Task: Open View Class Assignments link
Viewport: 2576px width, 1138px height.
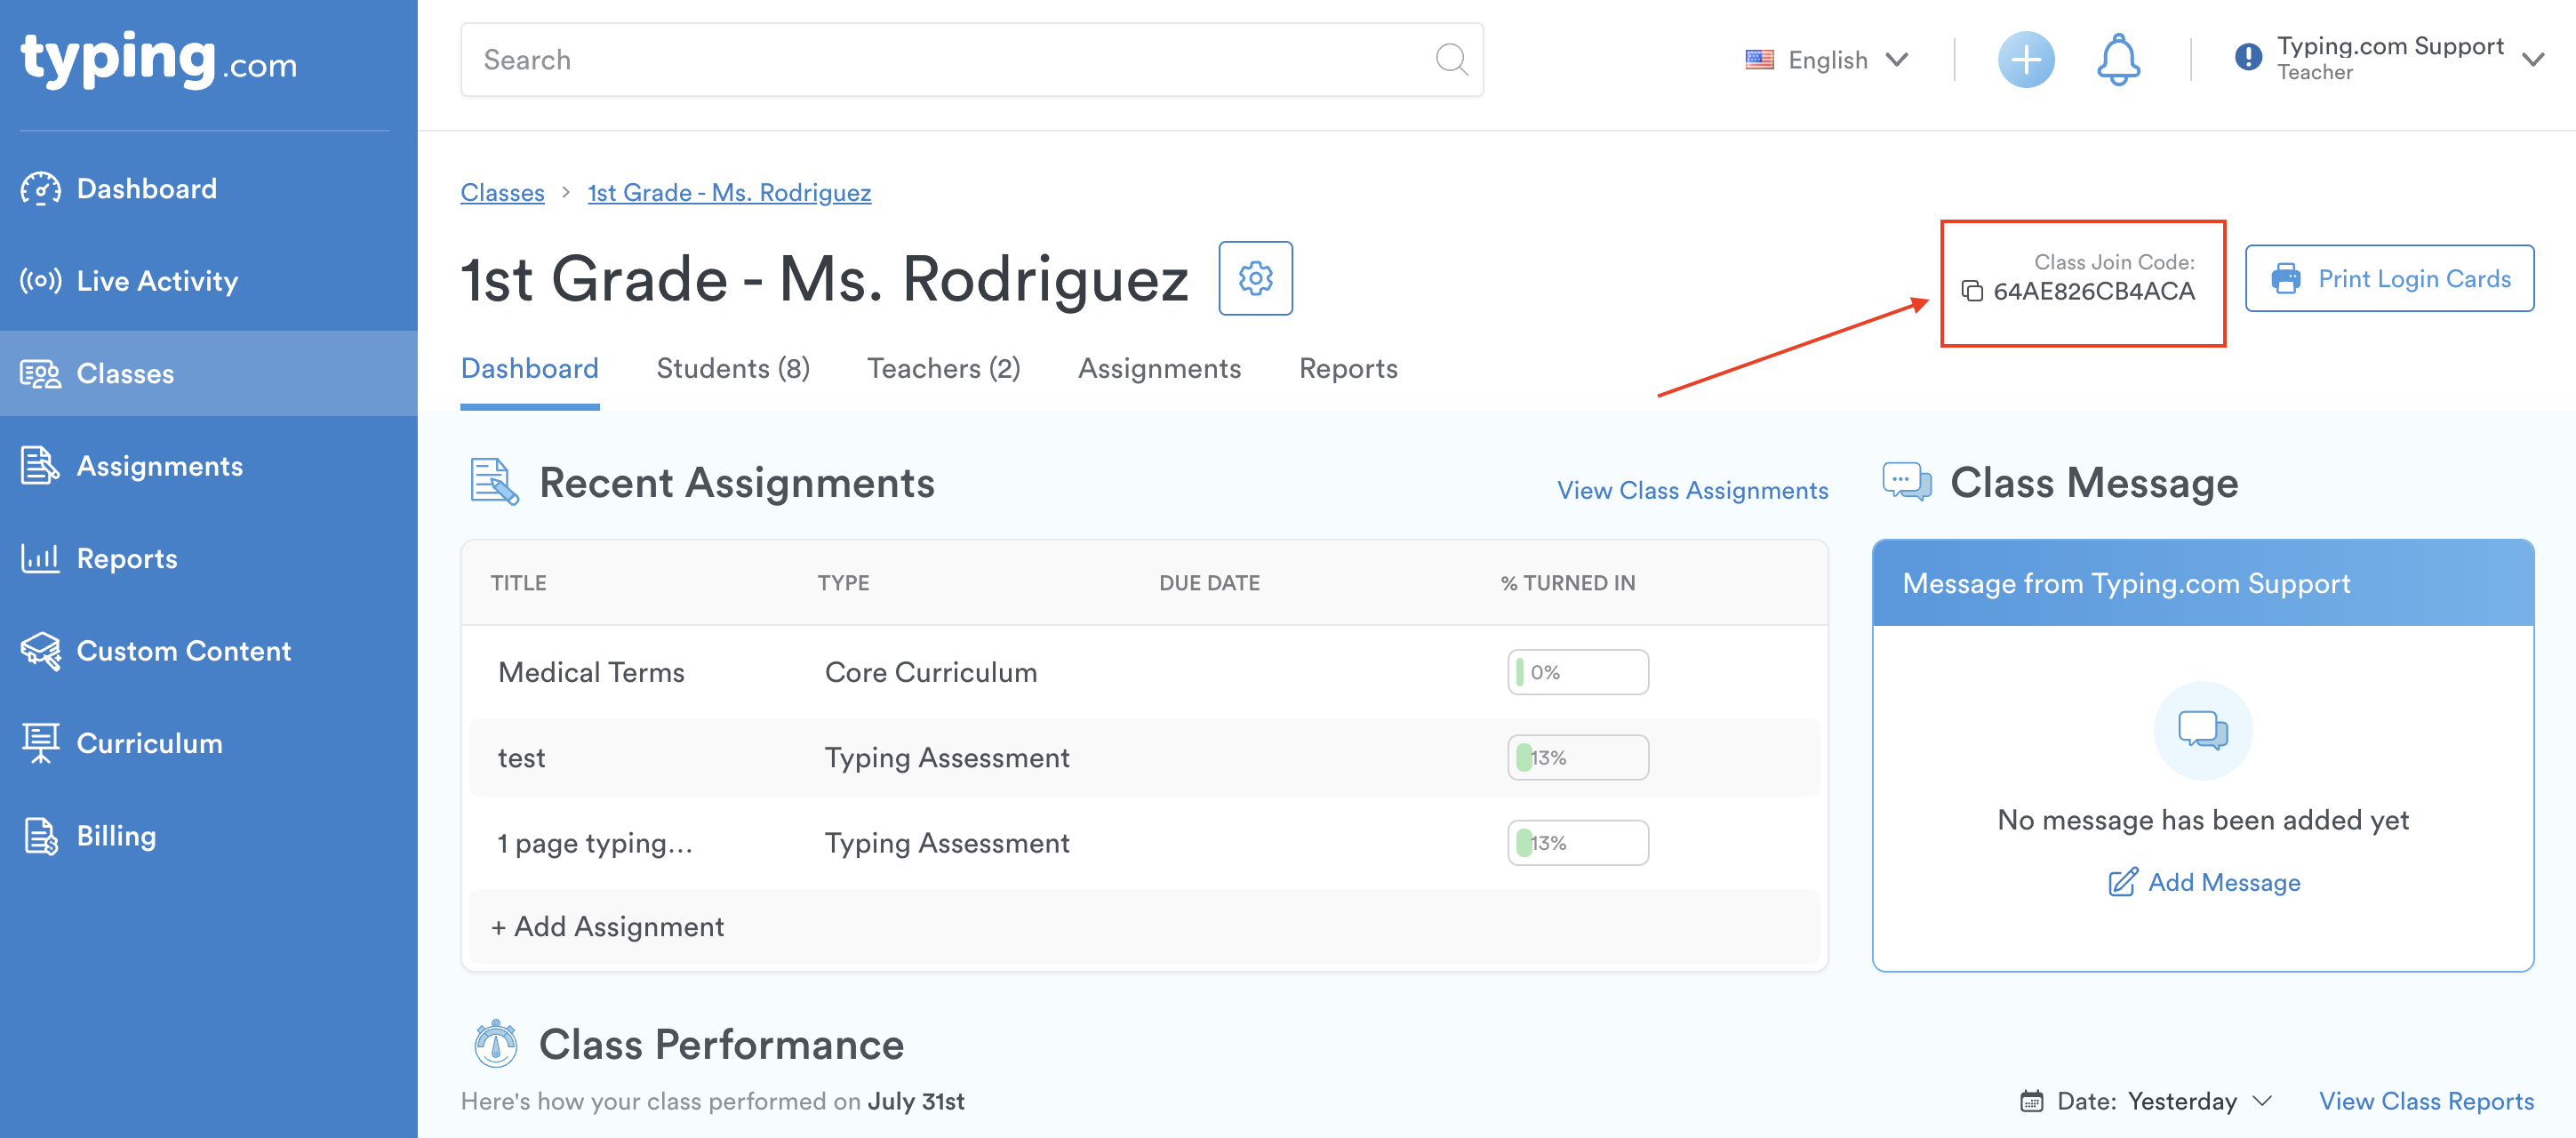Action: click(1692, 490)
